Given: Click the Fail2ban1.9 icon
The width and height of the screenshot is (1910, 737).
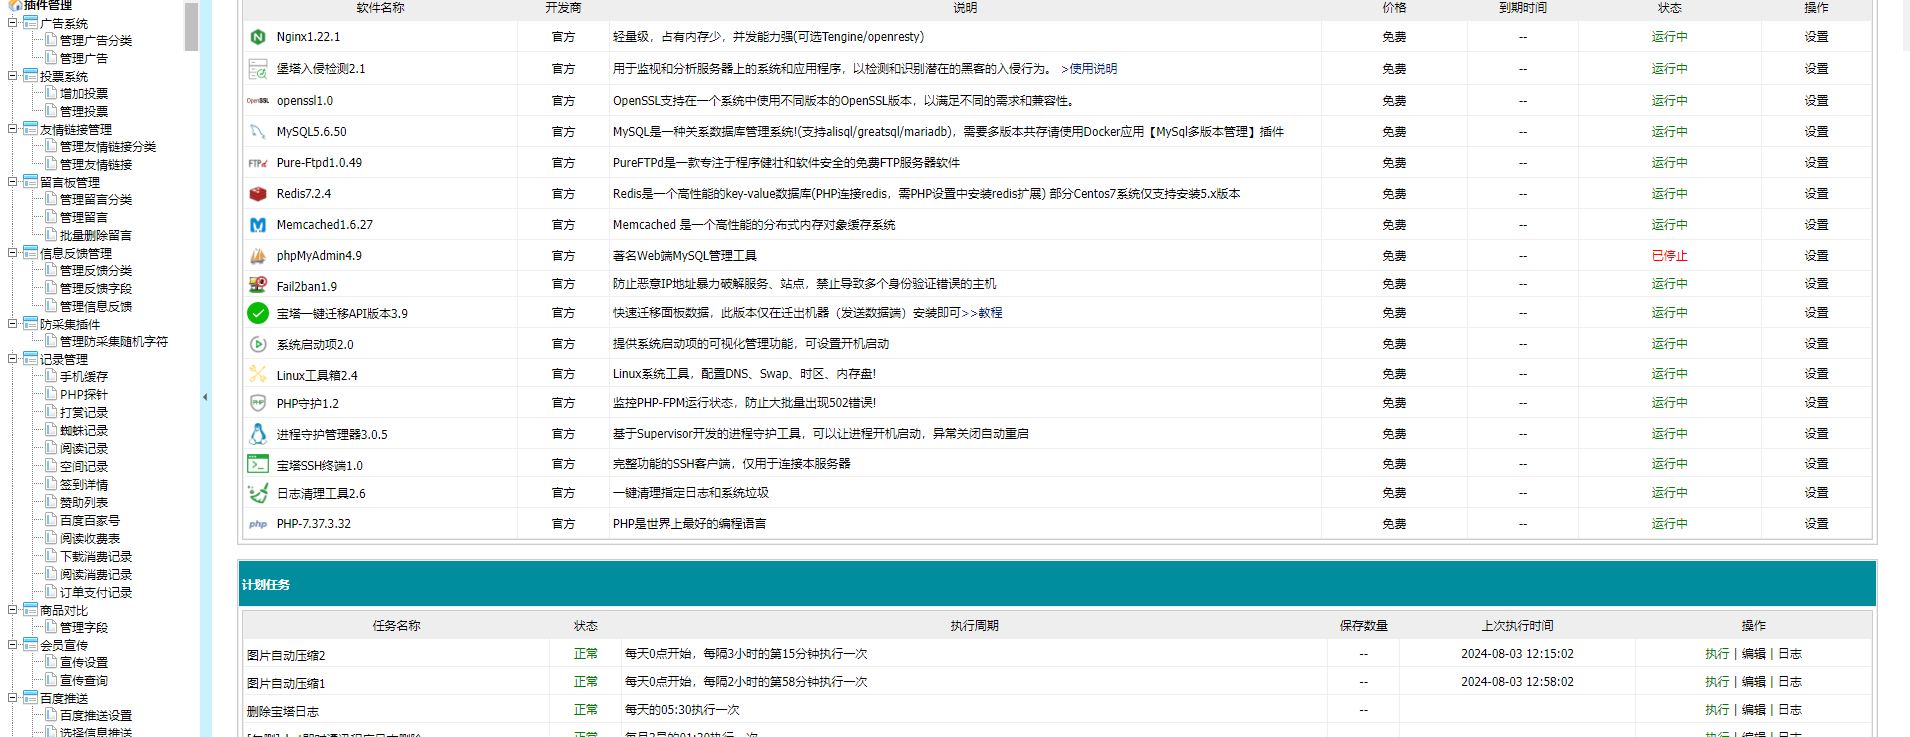Looking at the screenshot, I should pyautogui.click(x=257, y=285).
